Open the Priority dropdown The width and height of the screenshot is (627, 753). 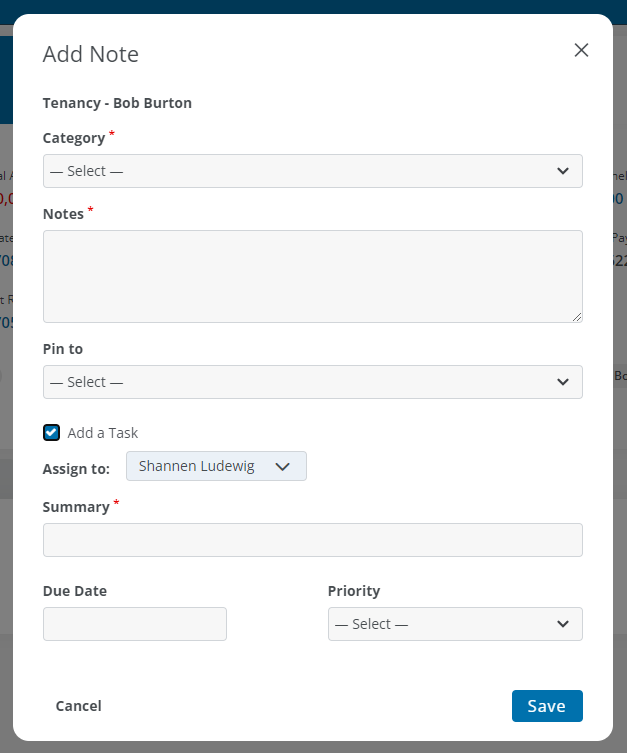click(455, 624)
